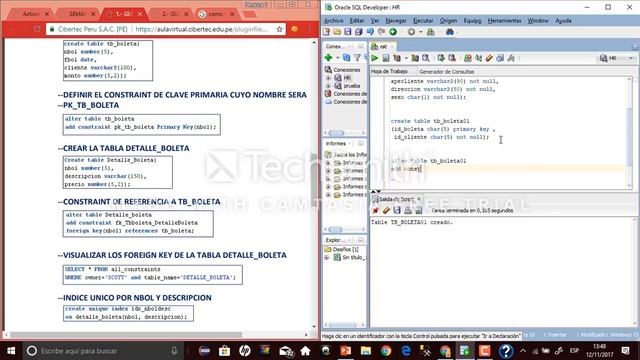The image size is (640, 360).
Task: Add new connection with green plus icon
Action: (x=328, y=58)
